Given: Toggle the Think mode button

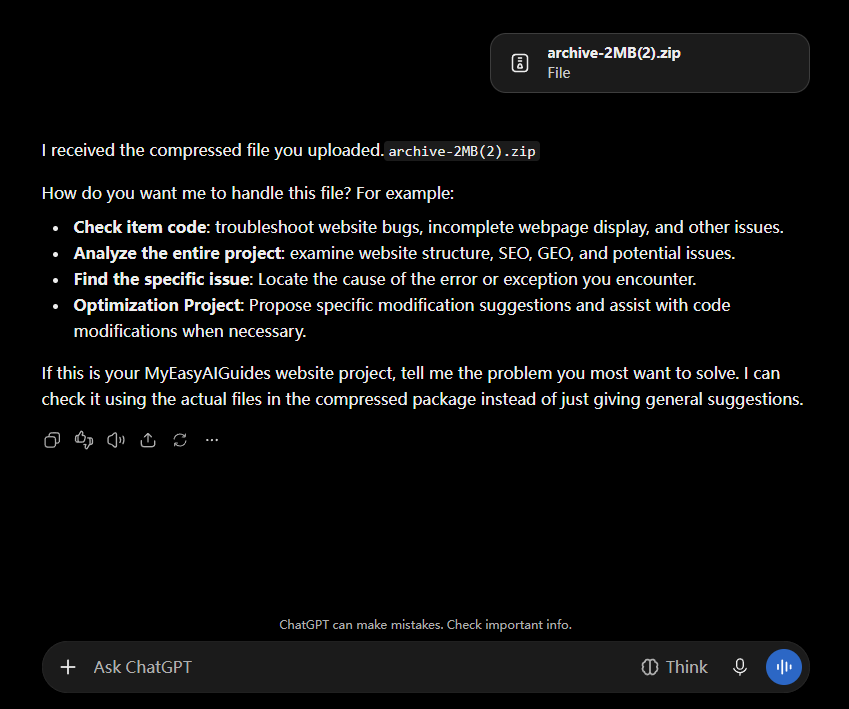Looking at the screenshot, I should (x=674, y=667).
